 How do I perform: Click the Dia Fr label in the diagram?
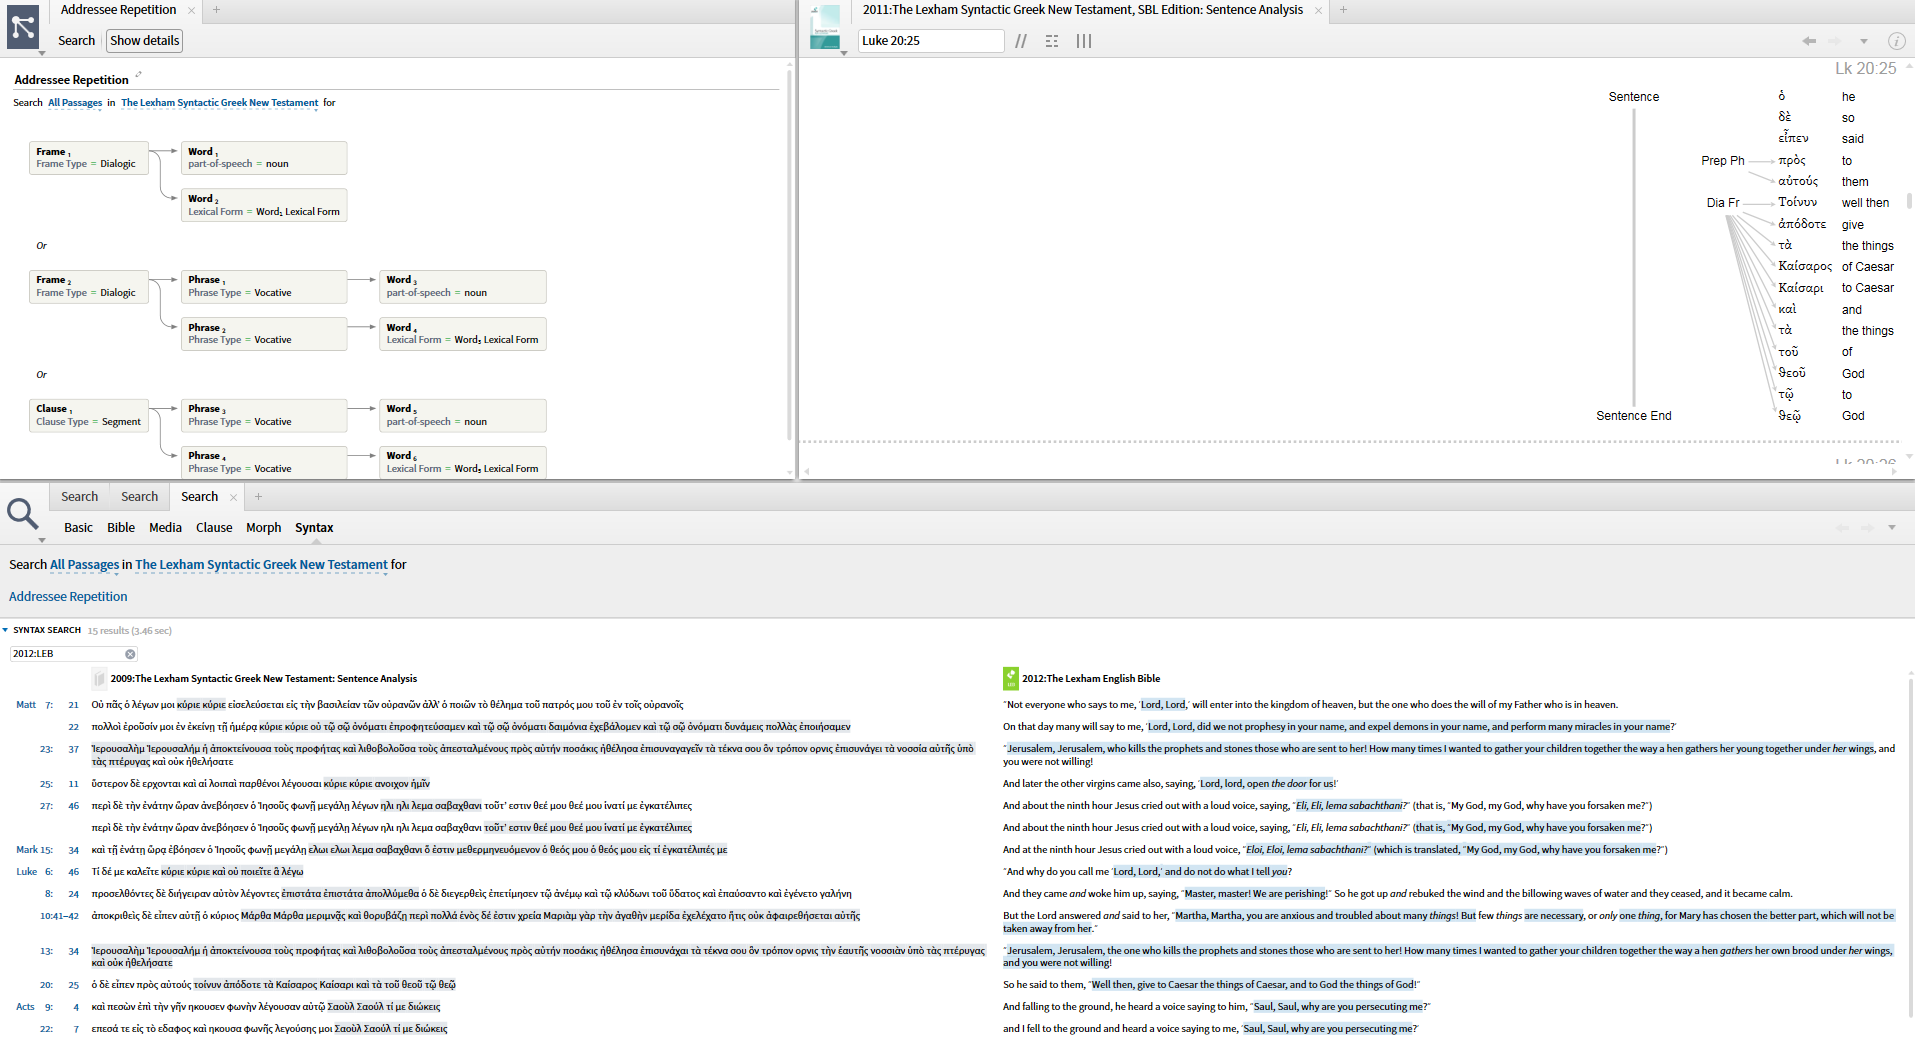[x=1723, y=203]
